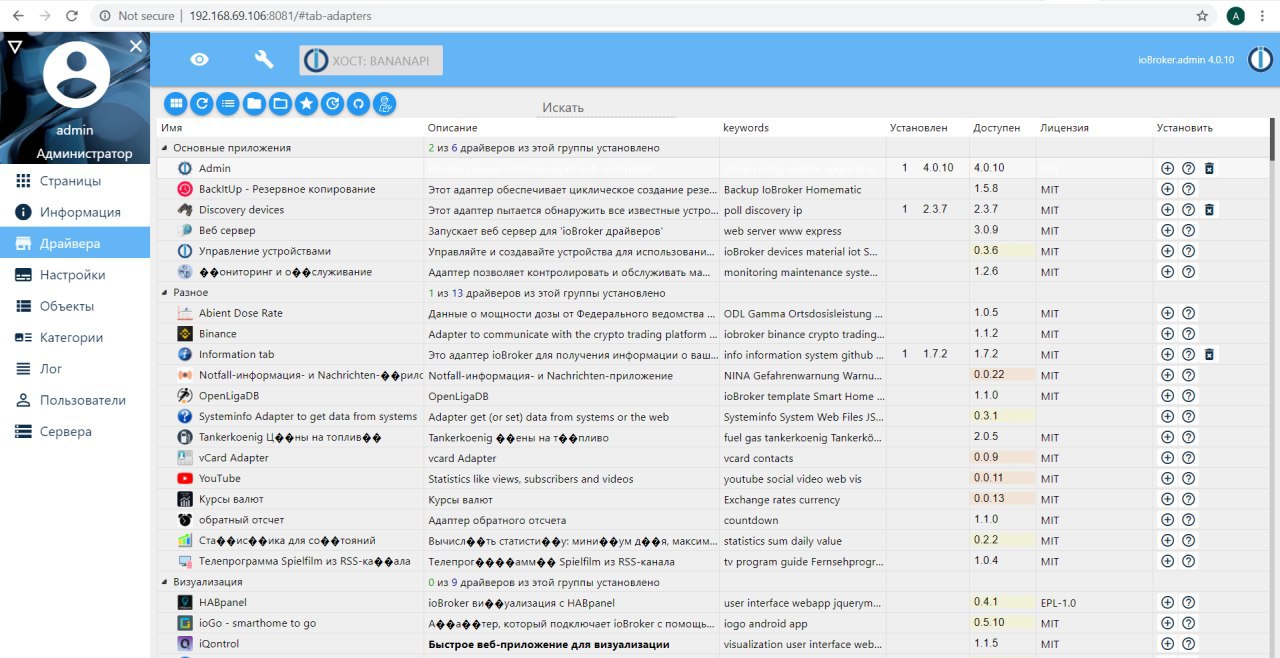
Task: Click the browser reload button
Action: tap(72, 16)
